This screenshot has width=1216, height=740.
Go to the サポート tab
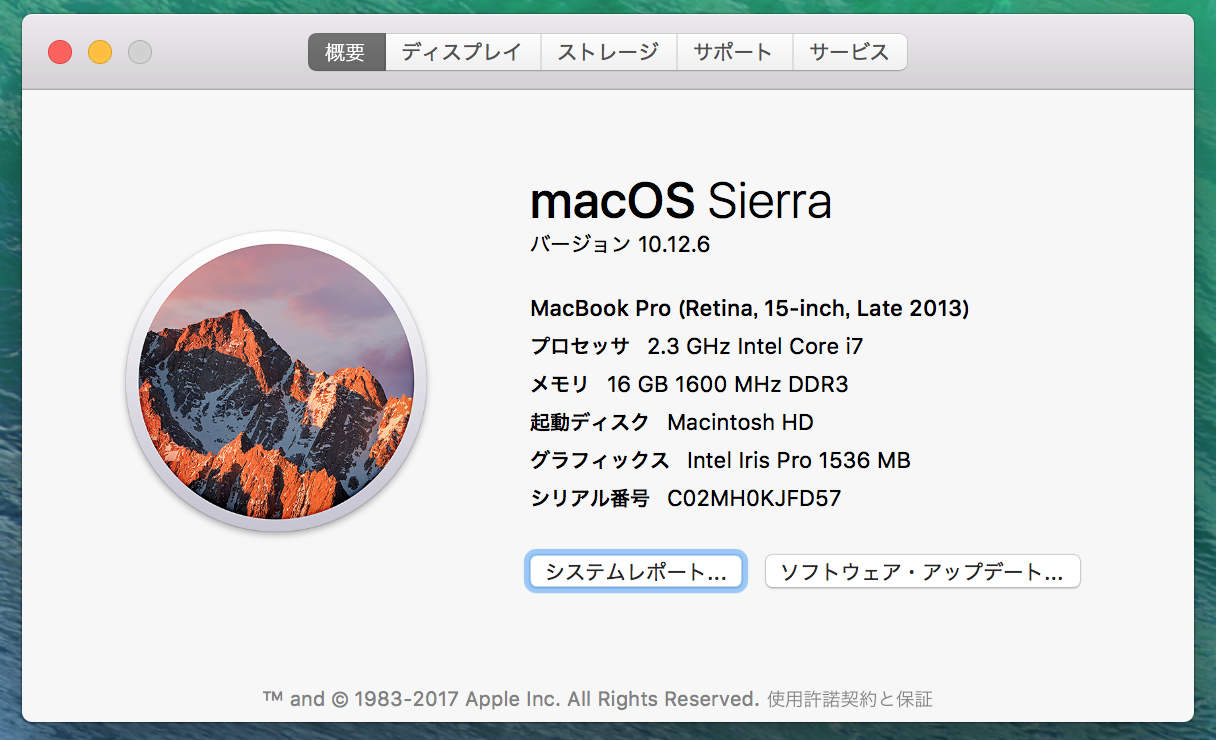tap(735, 52)
